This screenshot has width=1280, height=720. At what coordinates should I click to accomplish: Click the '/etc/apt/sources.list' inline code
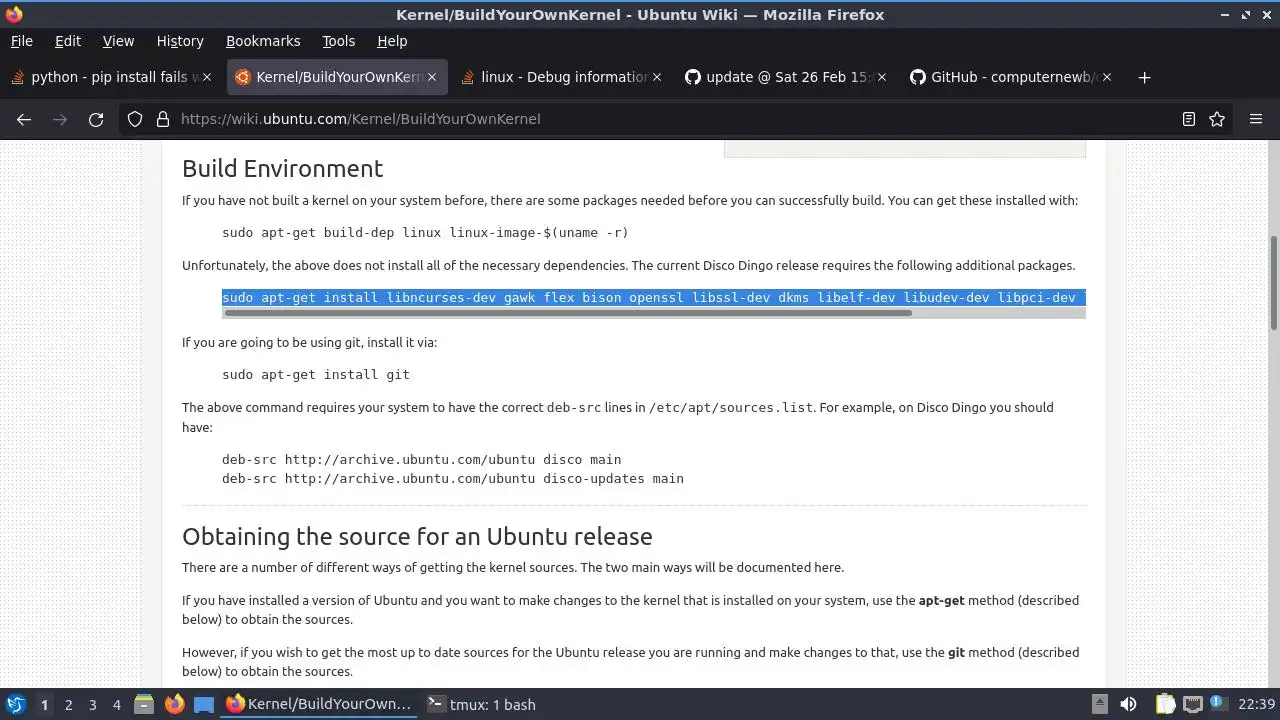point(731,408)
